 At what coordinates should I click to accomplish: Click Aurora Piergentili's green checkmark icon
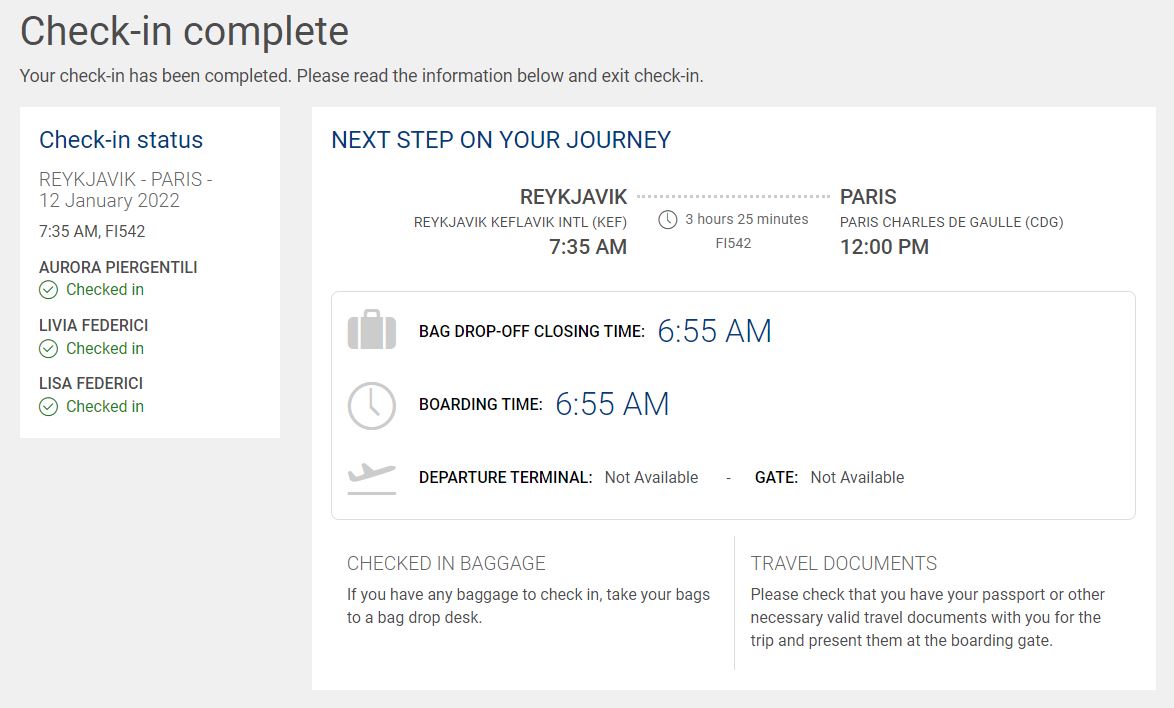[x=49, y=290]
